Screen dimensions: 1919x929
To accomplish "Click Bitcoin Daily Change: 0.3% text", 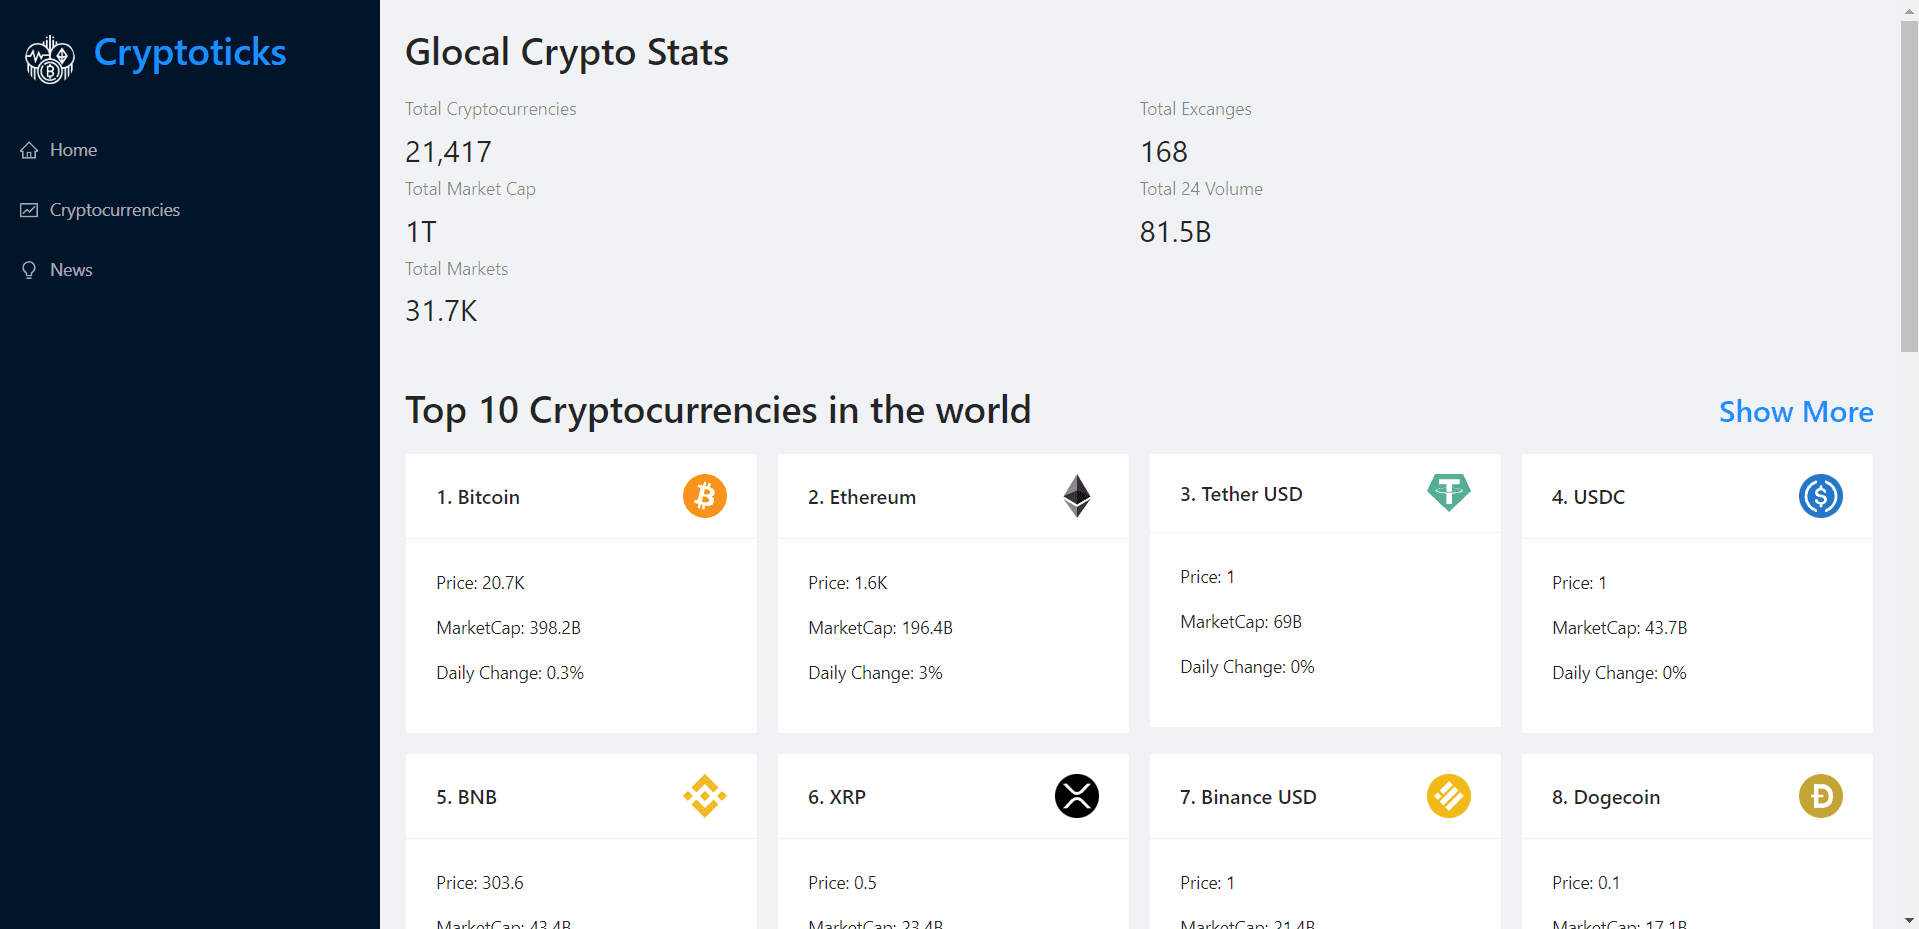I will pyautogui.click(x=510, y=673).
